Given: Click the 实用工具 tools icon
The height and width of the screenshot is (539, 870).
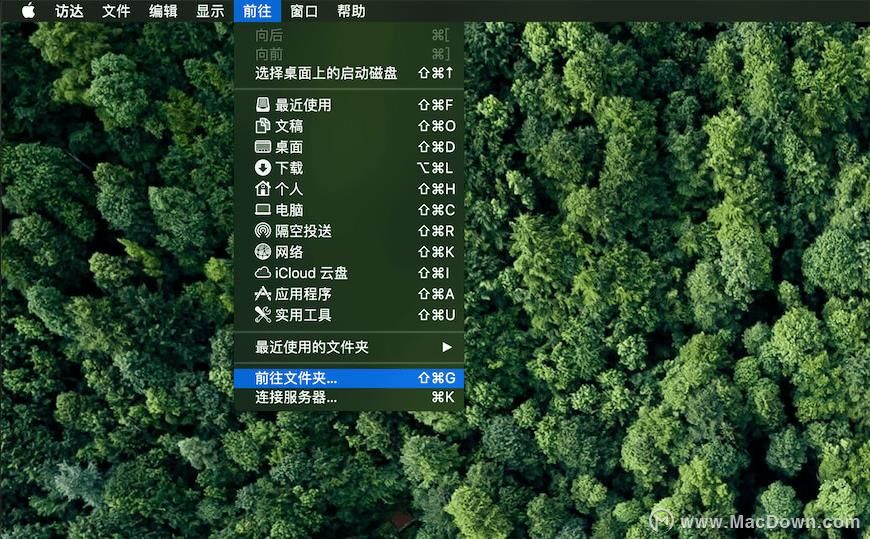Looking at the screenshot, I should click(262, 315).
